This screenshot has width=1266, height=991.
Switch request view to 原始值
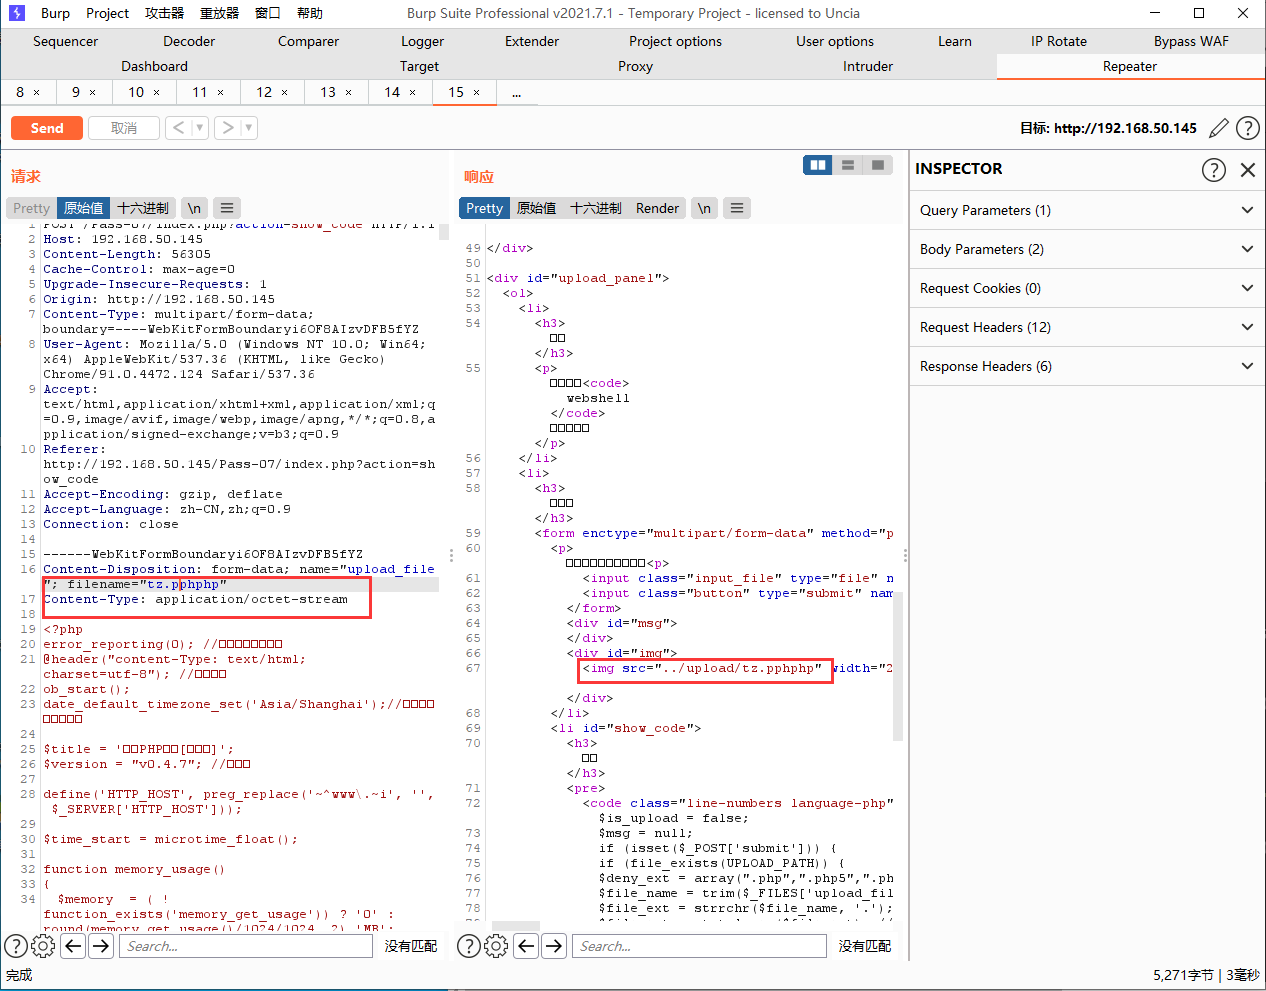click(x=84, y=208)
